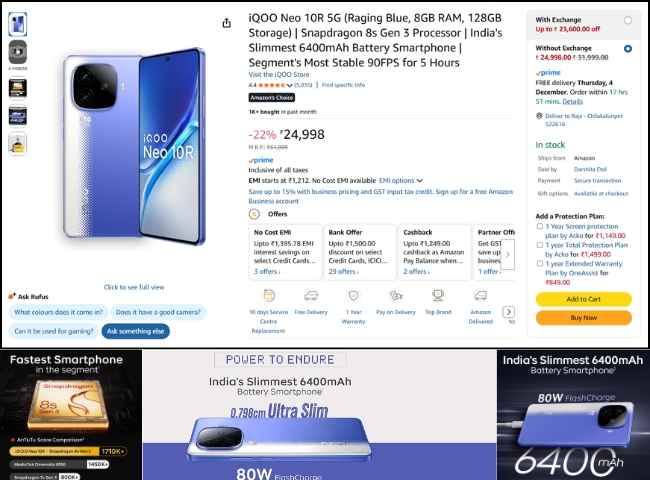Viewport: 650px width, 480px height.
Task: Click the Free Delivery truck icon
Action: point(311,296)
